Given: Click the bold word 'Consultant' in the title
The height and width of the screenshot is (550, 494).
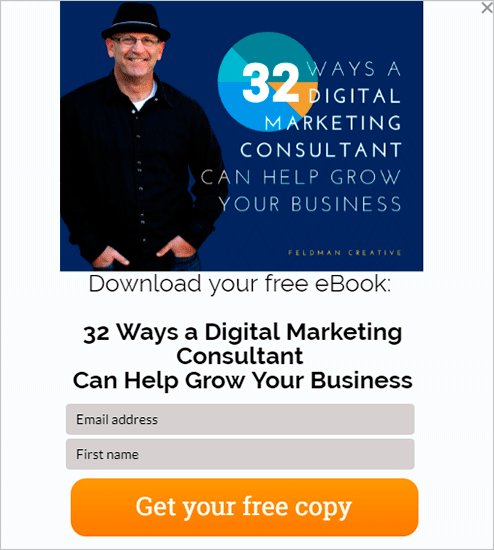Looking at the screenshot, I should pos(240,356).
